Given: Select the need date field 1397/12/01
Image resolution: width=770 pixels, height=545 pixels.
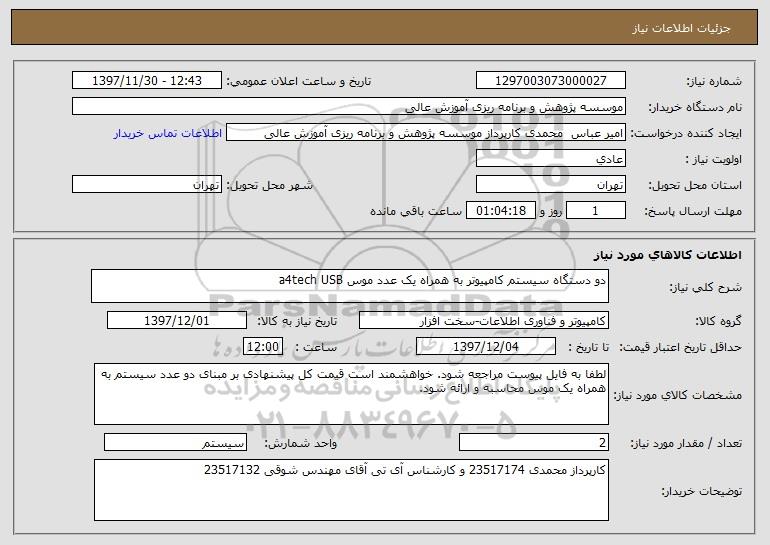Looking at the screenshot, I should pos(177,320).
